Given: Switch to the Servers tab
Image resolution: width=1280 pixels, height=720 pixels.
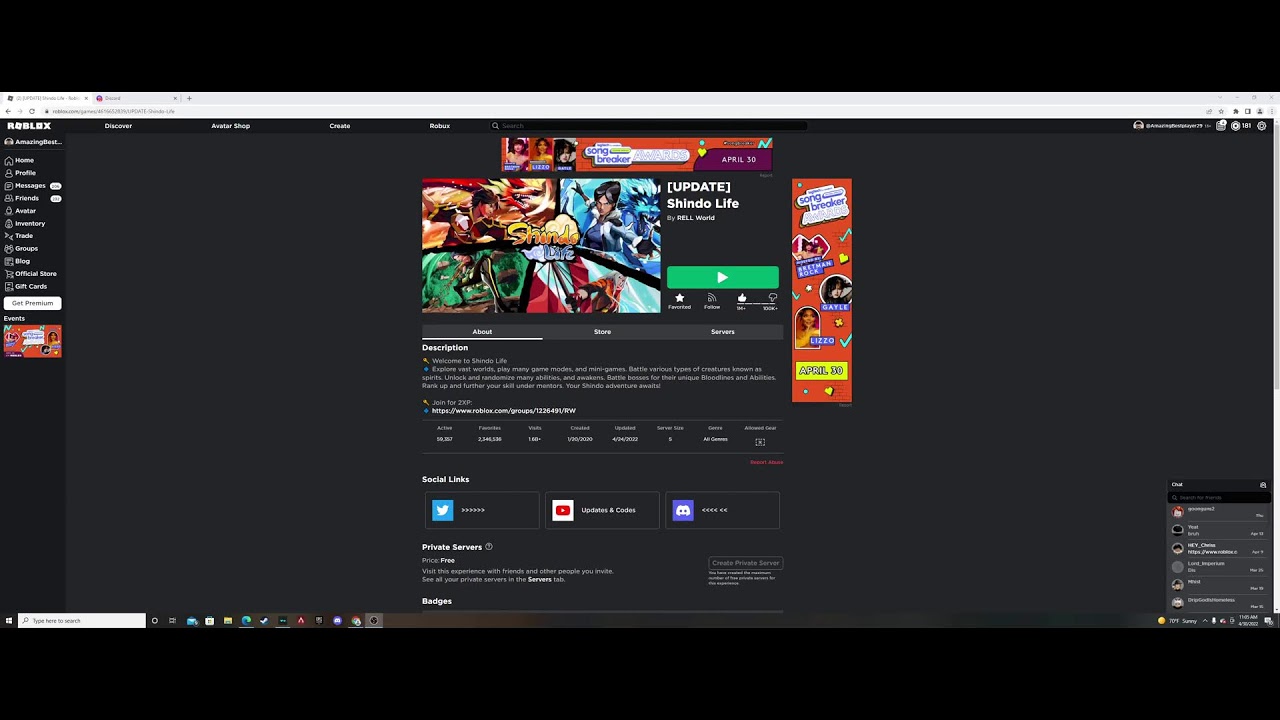Looking at the screenshot, I should tap(722, 332).
